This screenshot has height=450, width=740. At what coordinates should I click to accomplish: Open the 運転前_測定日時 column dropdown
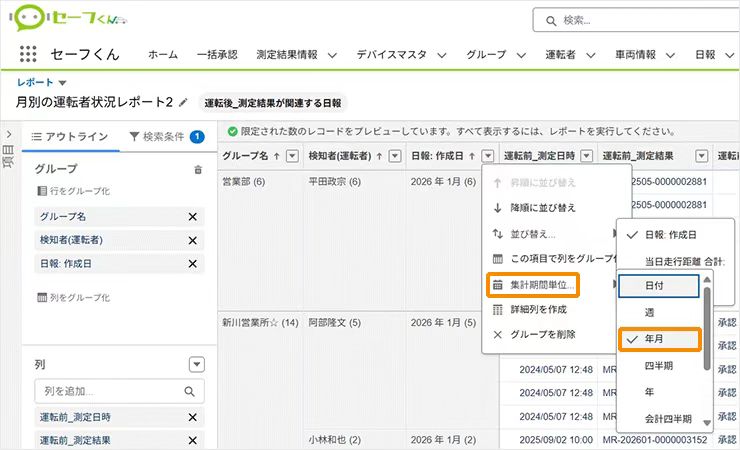[586, 156]
